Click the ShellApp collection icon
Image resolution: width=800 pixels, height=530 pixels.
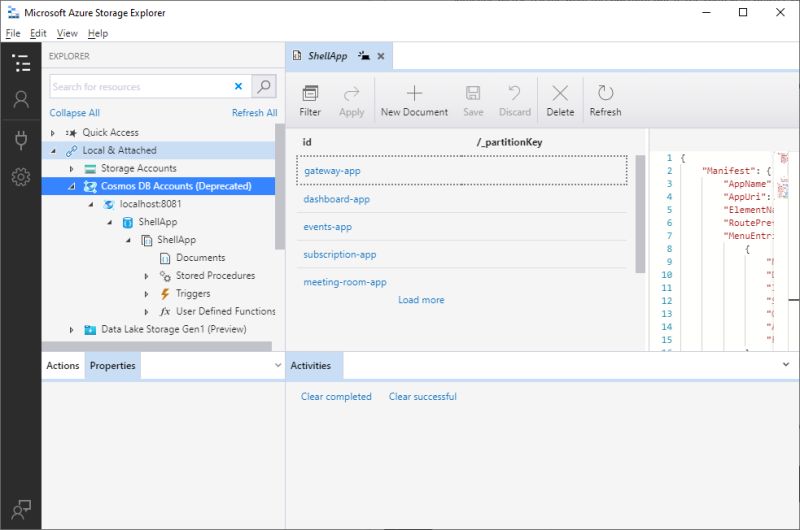tap(146, 240)
